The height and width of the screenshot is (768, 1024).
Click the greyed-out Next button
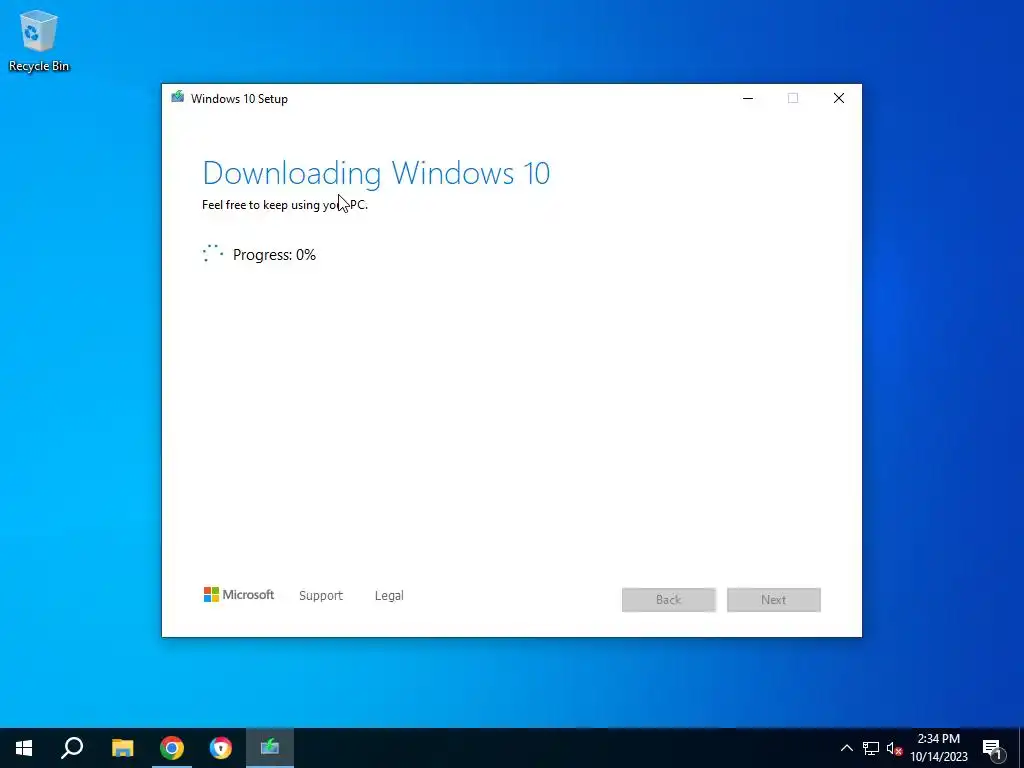coord(774,600)
